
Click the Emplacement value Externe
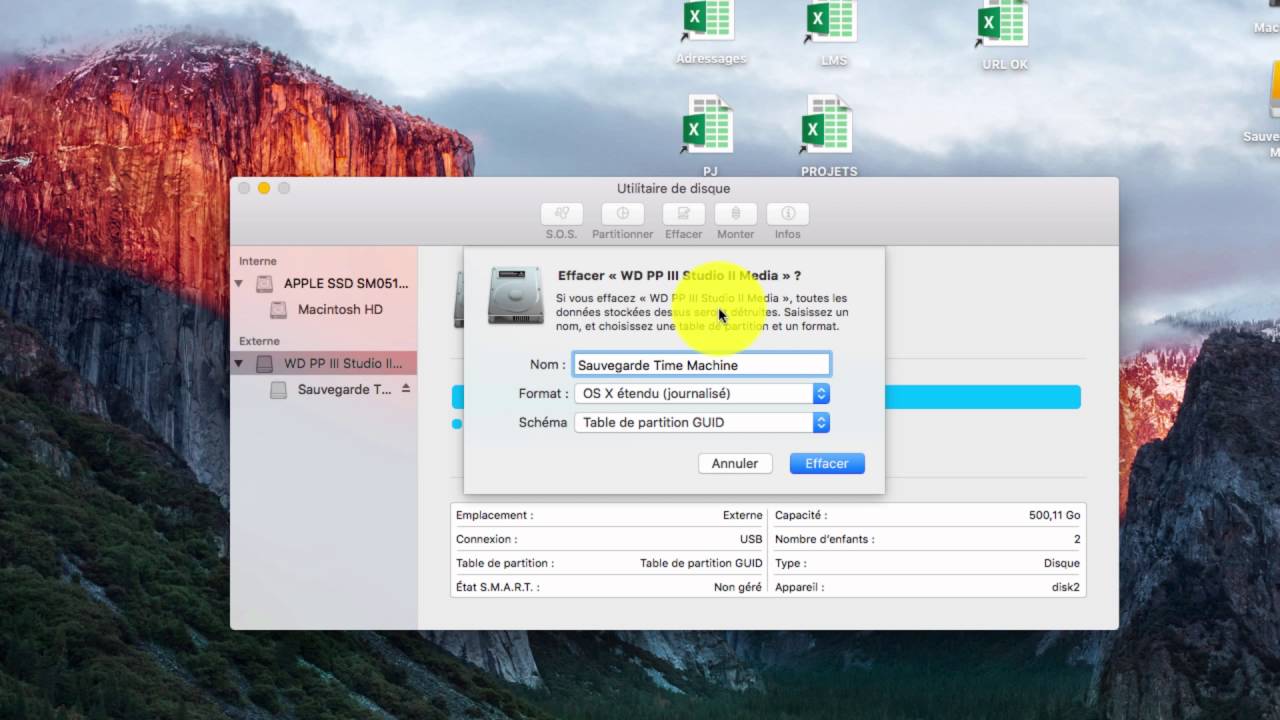pyautogui.click(x=742, y=515)
